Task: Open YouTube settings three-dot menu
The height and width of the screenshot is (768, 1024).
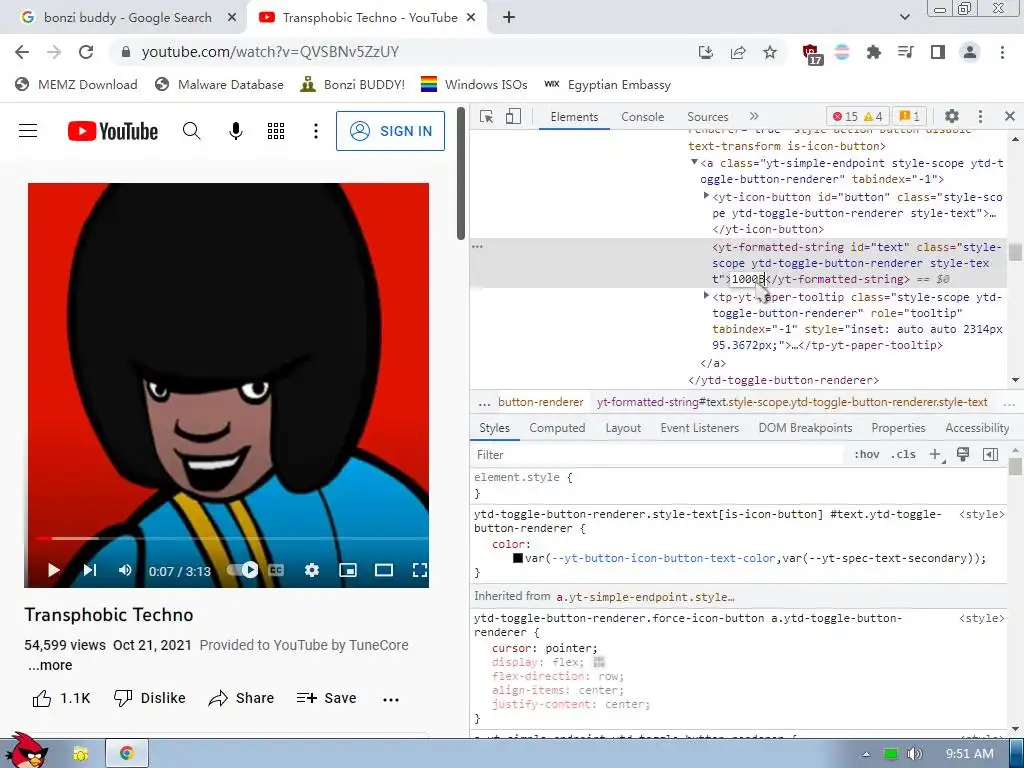Action: tap(315, 131)
